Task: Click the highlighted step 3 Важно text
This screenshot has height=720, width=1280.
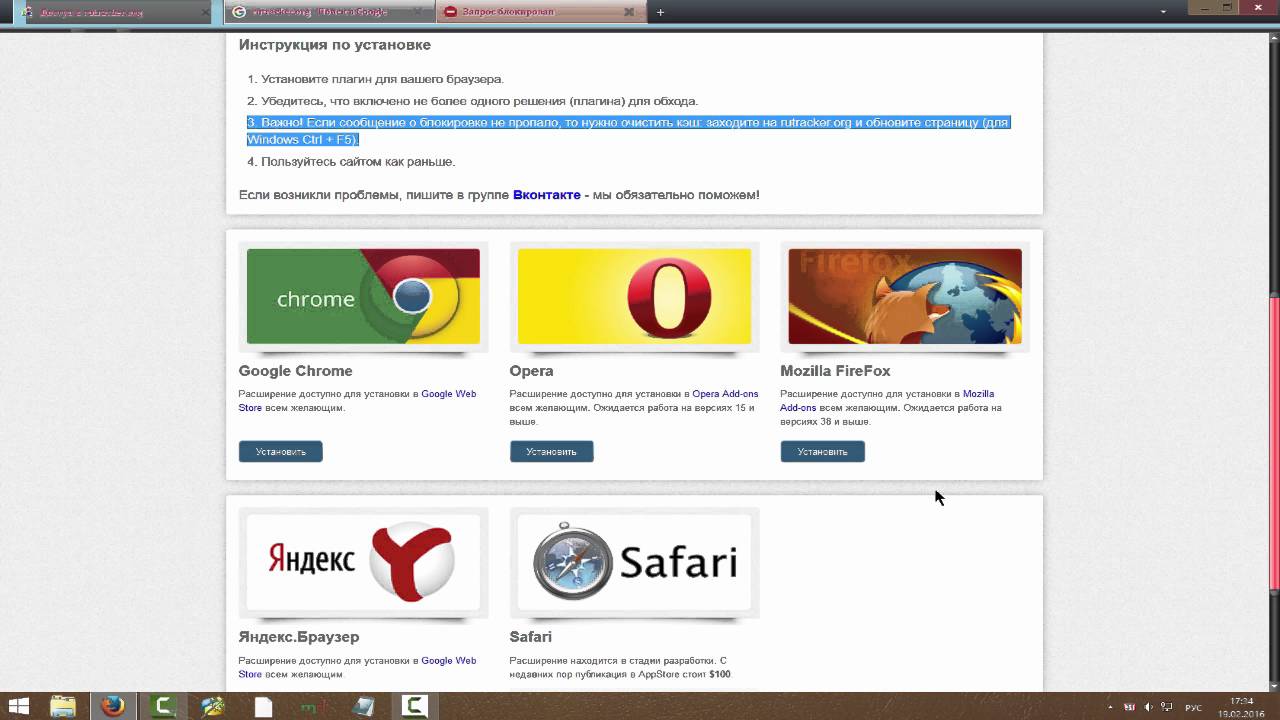Action: (628, 131)
